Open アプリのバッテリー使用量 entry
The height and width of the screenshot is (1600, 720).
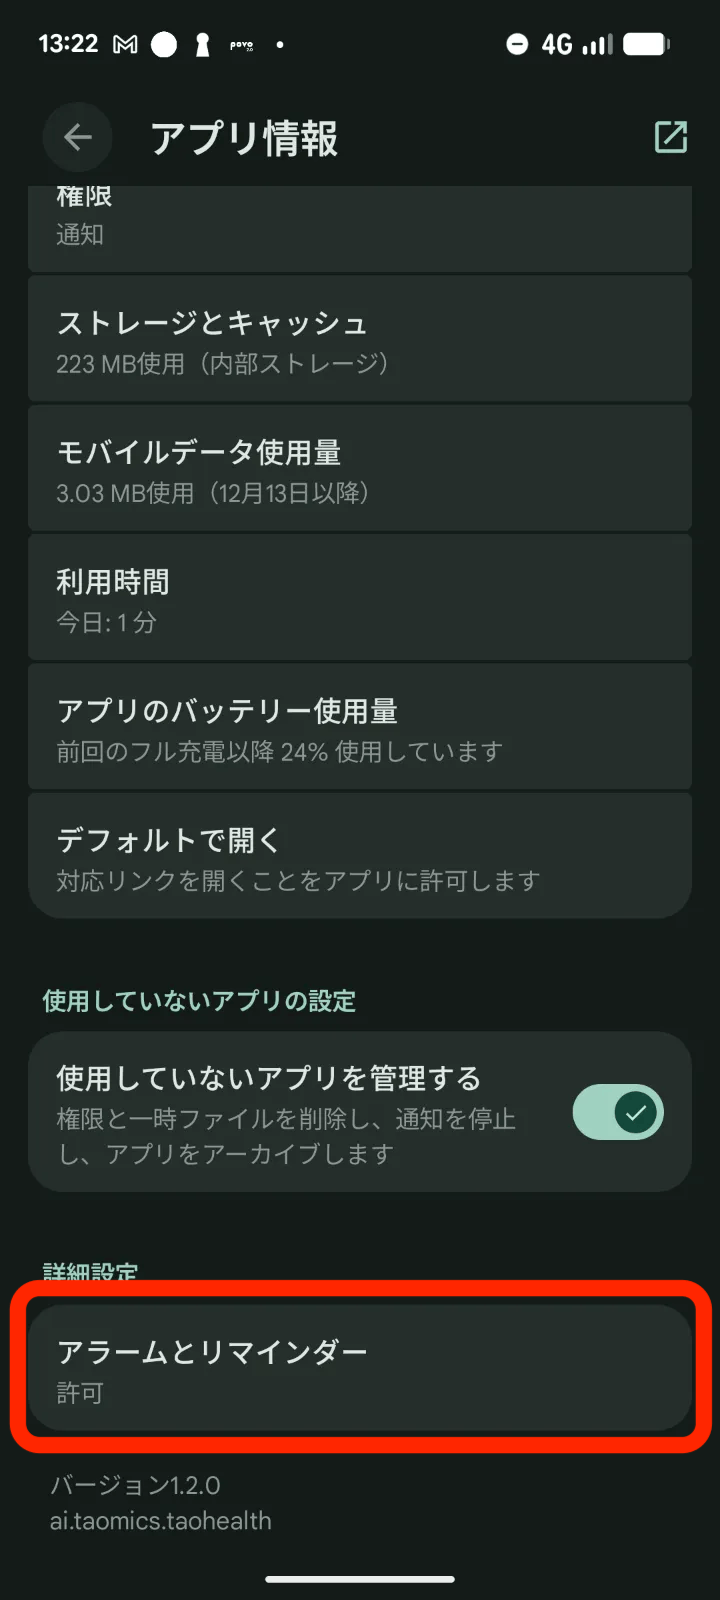[360, 727]
